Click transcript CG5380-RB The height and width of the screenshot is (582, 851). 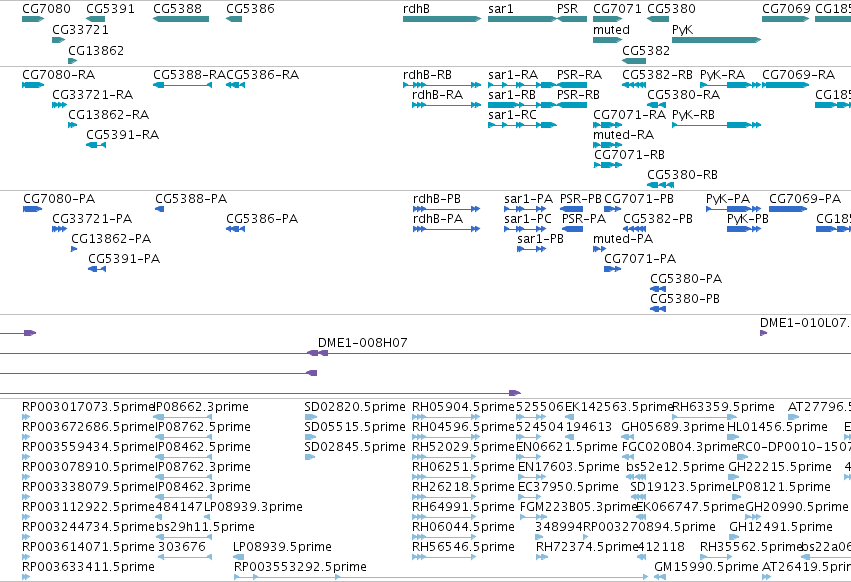point(682,175)
